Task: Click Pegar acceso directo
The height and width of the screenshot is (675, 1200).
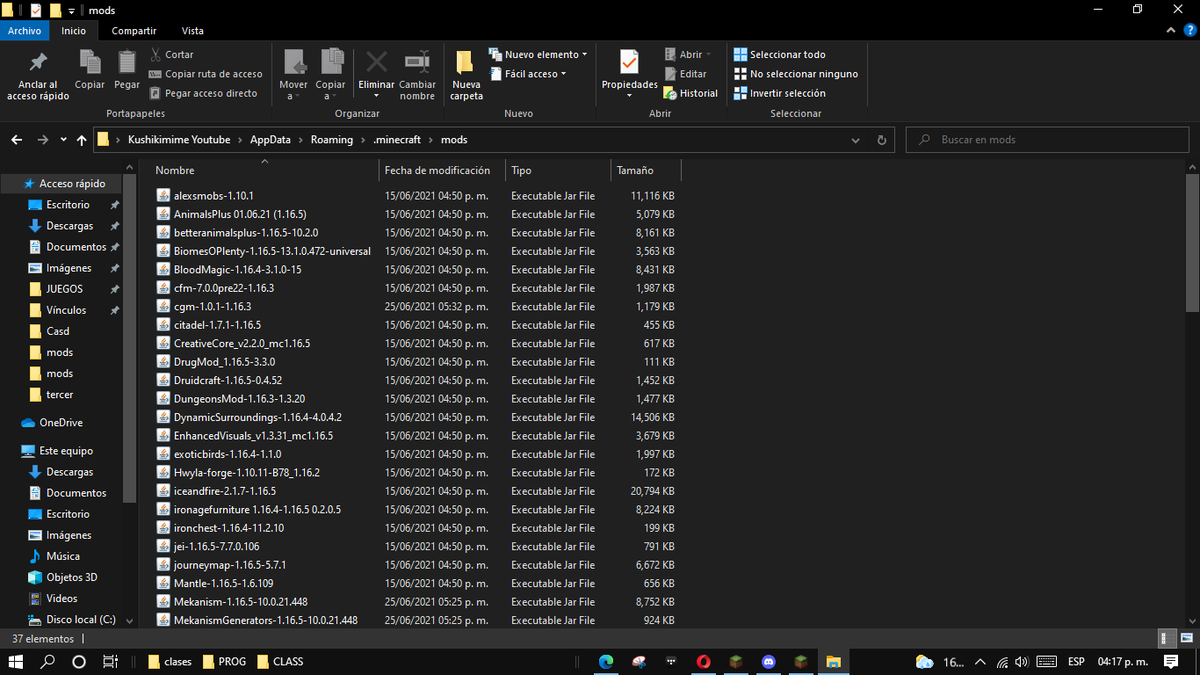Action: tap(203, 93)
